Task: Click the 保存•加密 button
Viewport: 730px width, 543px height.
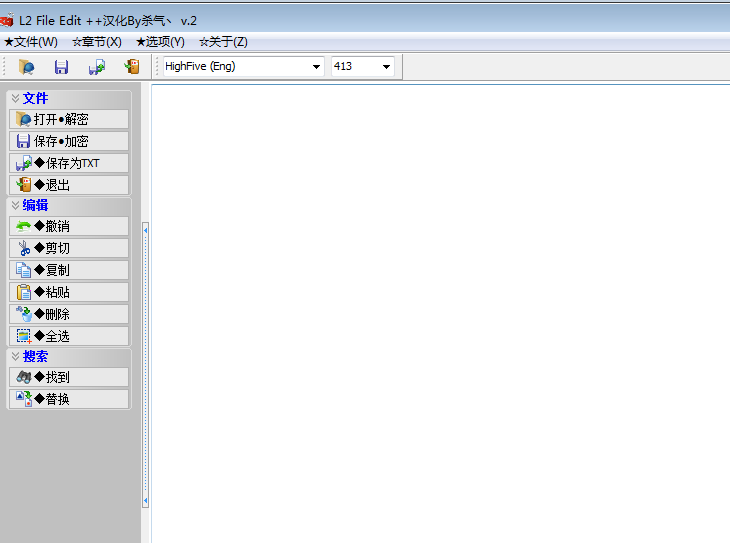Action: [x=69, y=141]
